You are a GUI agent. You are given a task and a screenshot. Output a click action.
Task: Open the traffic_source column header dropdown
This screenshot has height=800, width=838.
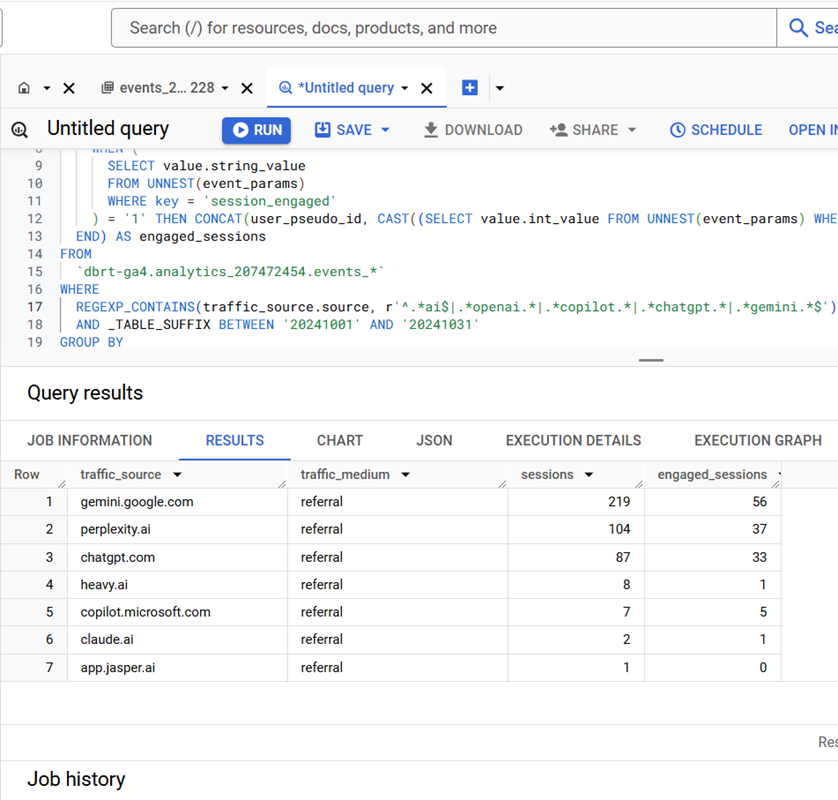[178, 473]
